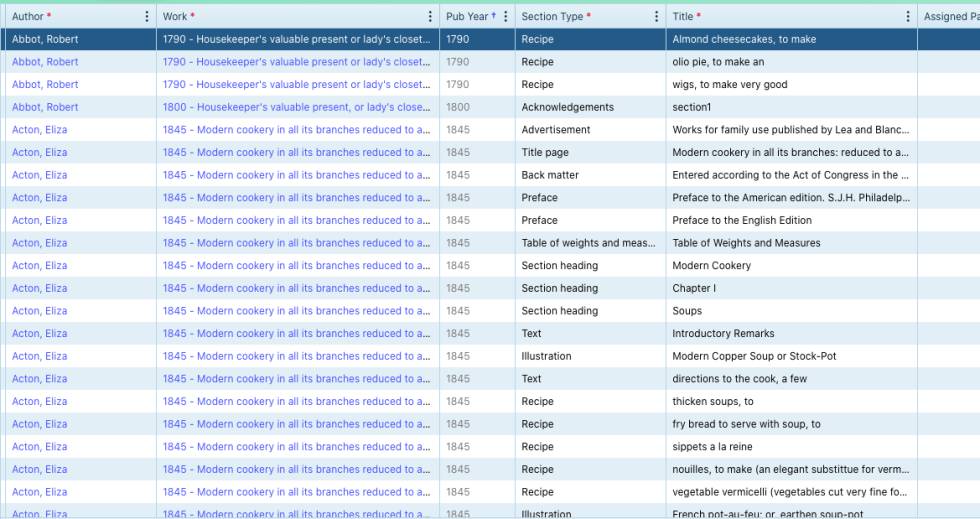Select the "Almond cheesecakes, to make" title cell
Image resolution: width=980 pixels, height=519 pixels.
[x=744, y=40]
